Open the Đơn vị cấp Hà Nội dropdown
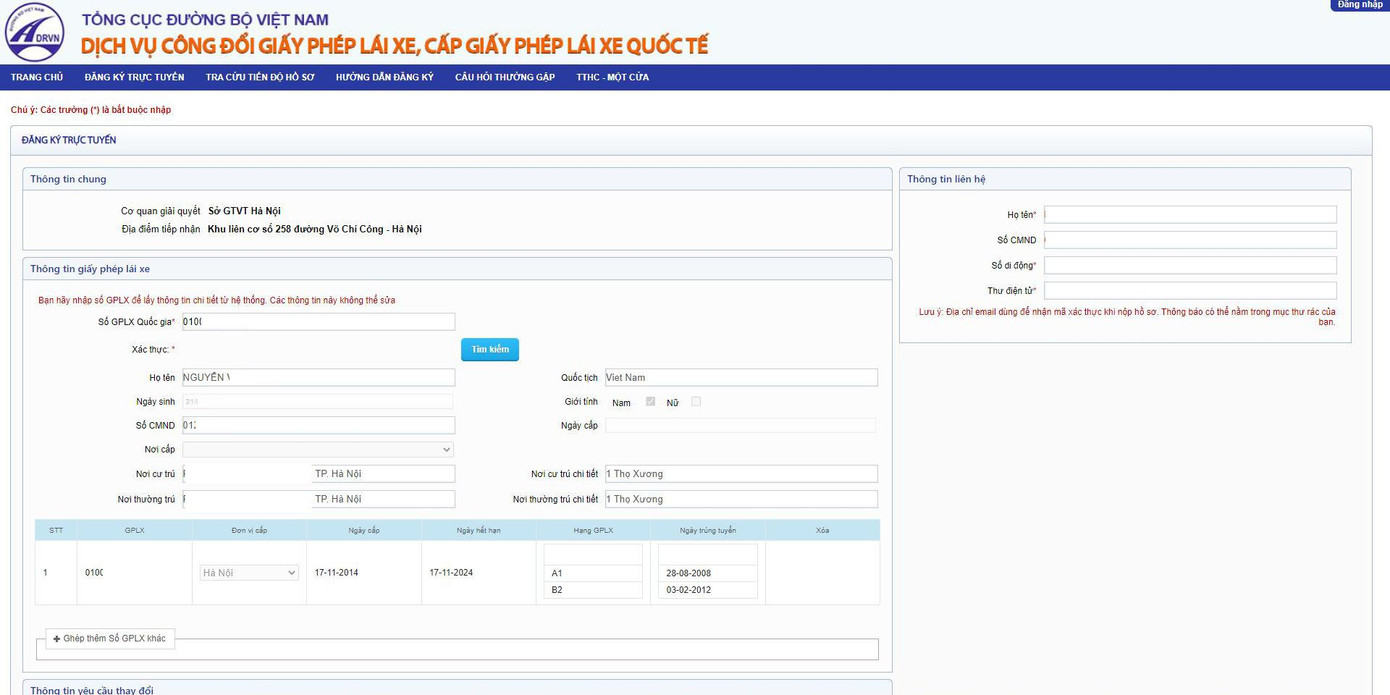This screenshot has height=695, width=1390. pyautogui.click(x=249, y=573)
